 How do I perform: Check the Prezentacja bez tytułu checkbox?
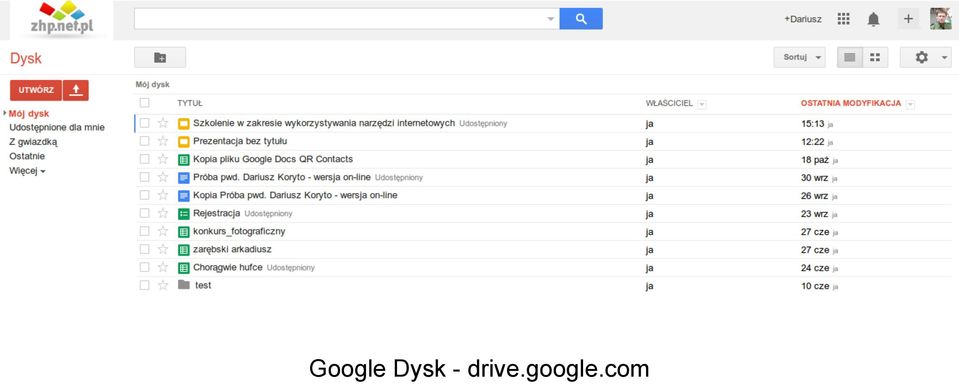[x=144, y=141]
